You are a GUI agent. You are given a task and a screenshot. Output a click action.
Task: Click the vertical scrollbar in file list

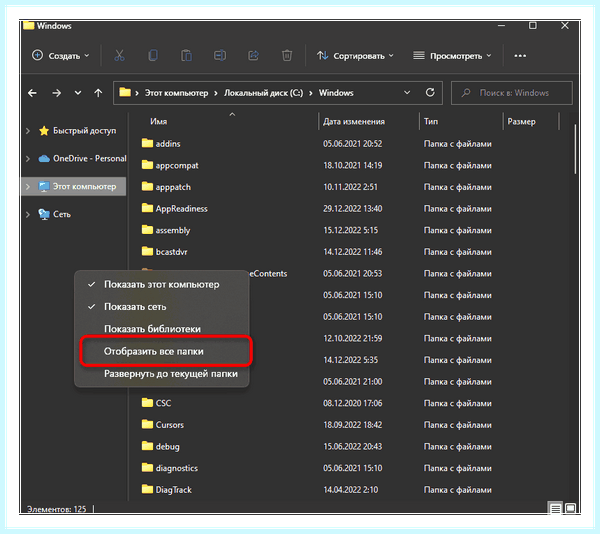575,149
